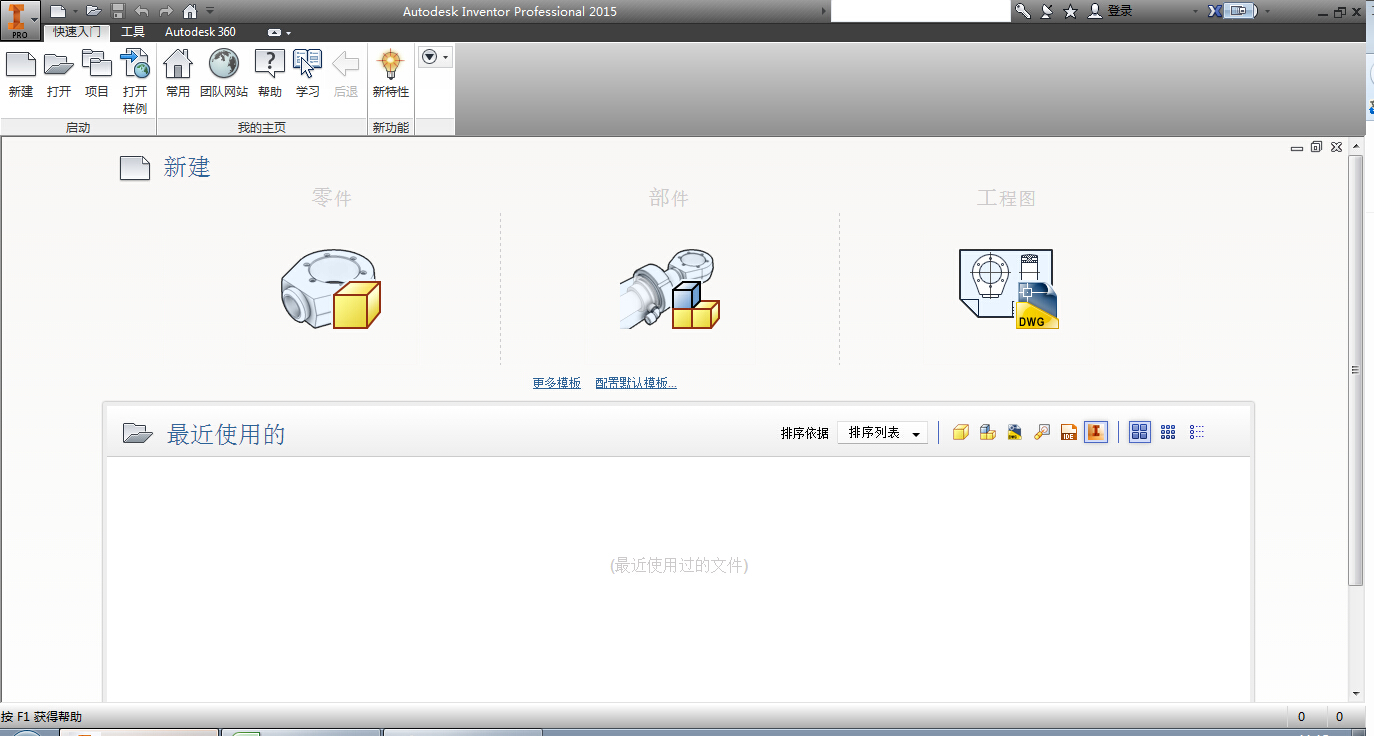Click 登录 to sign in

click(x=1120, y=11)
